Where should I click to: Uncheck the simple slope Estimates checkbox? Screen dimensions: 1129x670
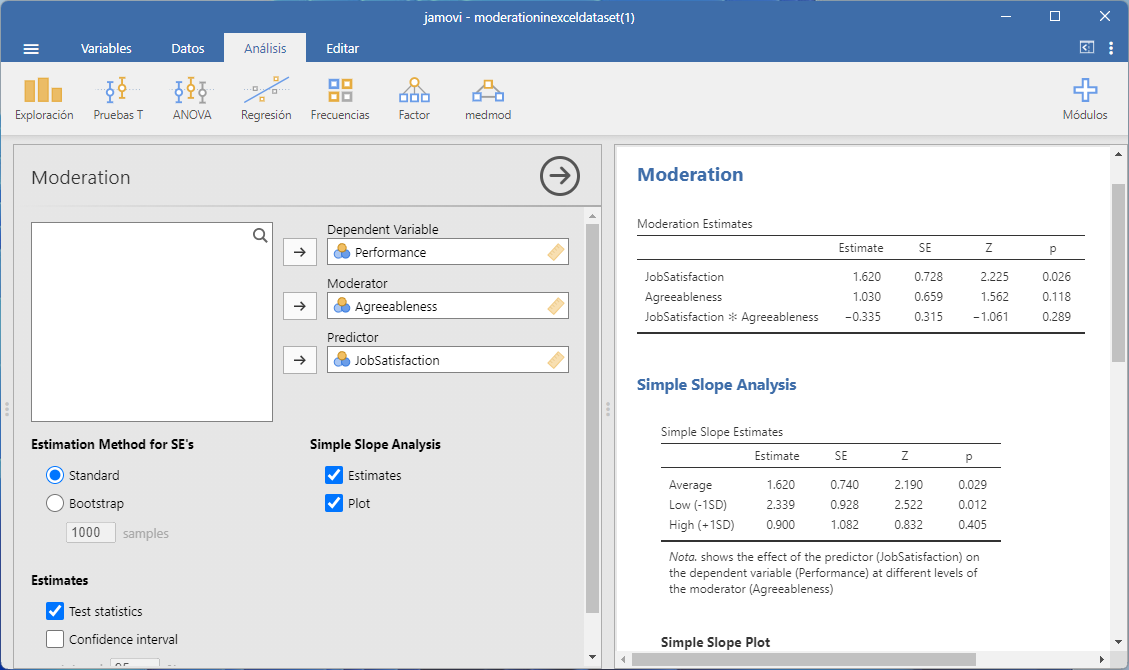pos(334,475)
